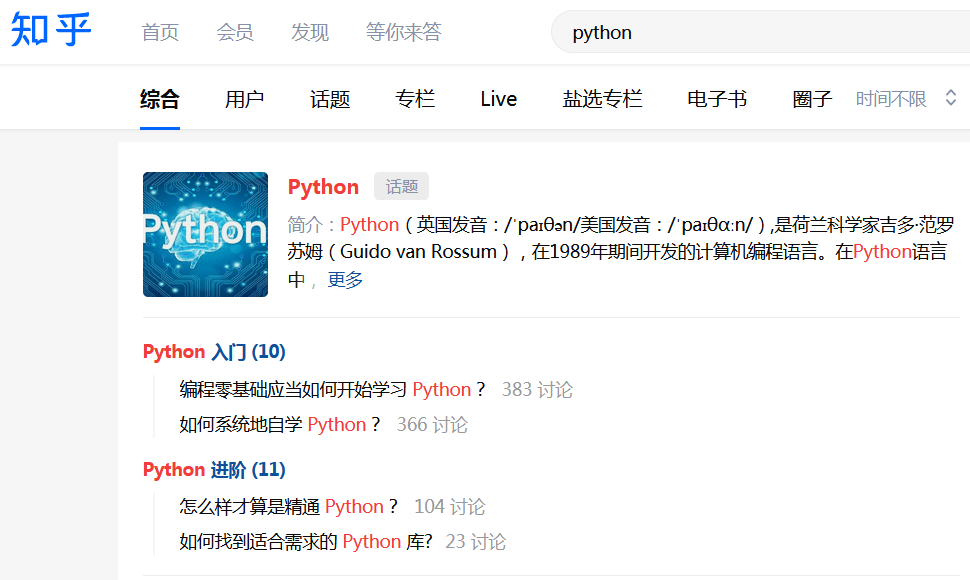Focus the search box containing python
This screenshot has height=580, width=970.
(760, 32)
